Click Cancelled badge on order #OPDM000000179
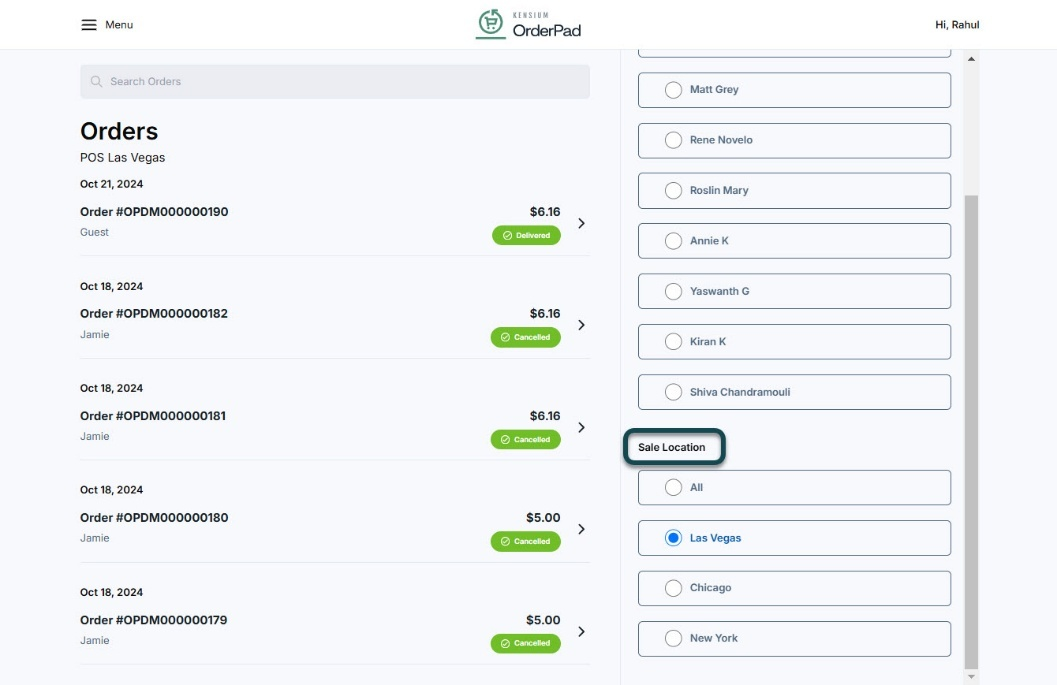Screen dimensions: 1057x685 coord(526,643)
